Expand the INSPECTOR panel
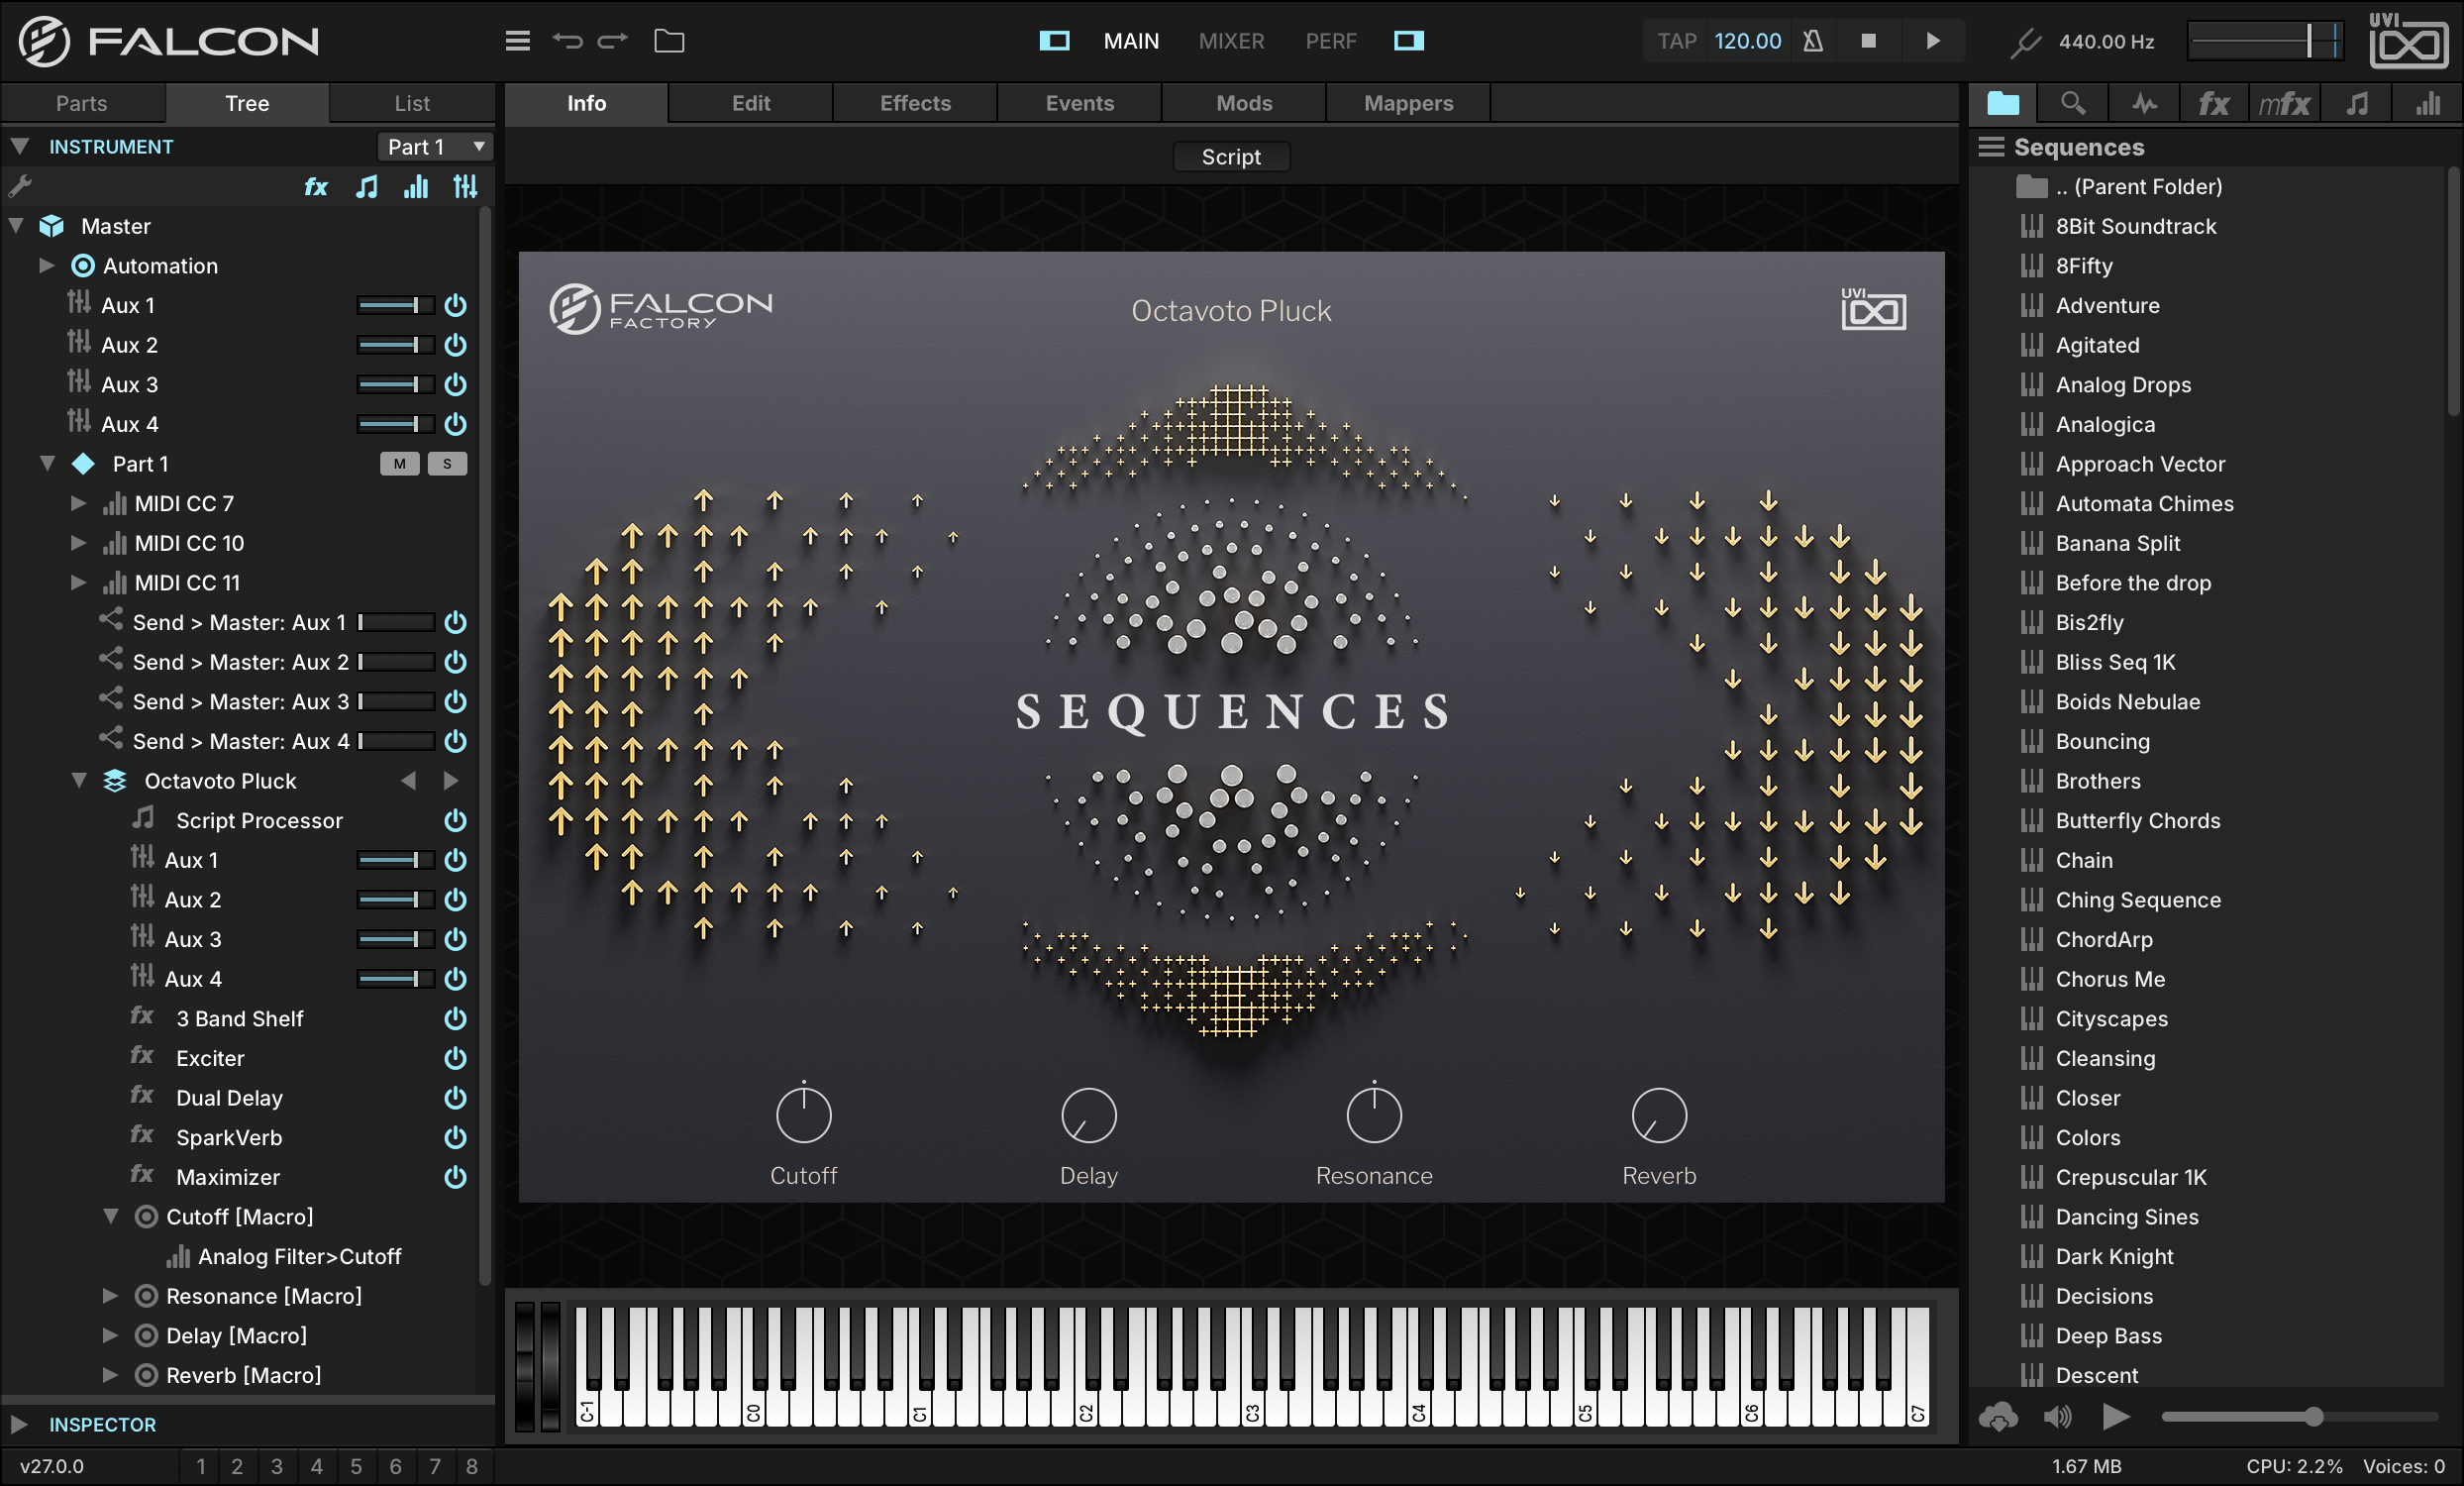The width and height of the screenshot is (2464, 1486). 18,1424
